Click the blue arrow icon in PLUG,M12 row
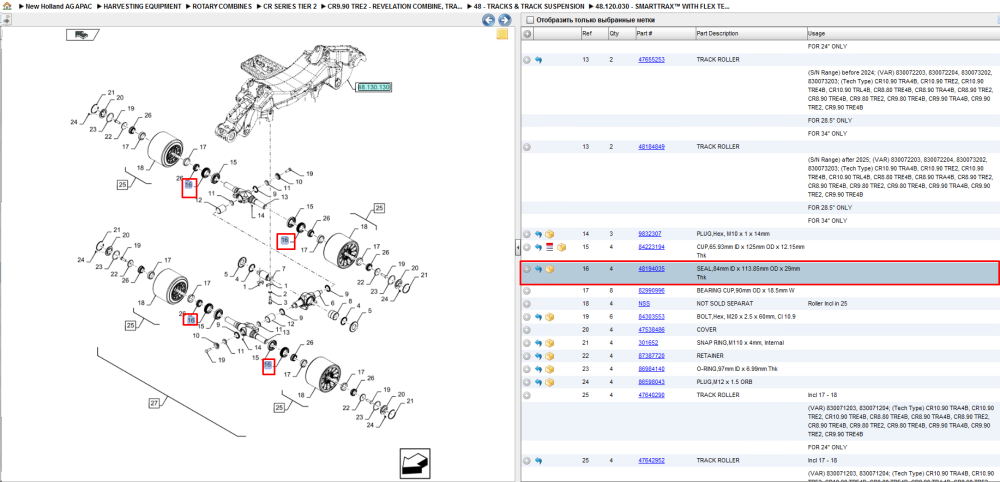The width and height of the screenshot is (1000, 482). 538,383
